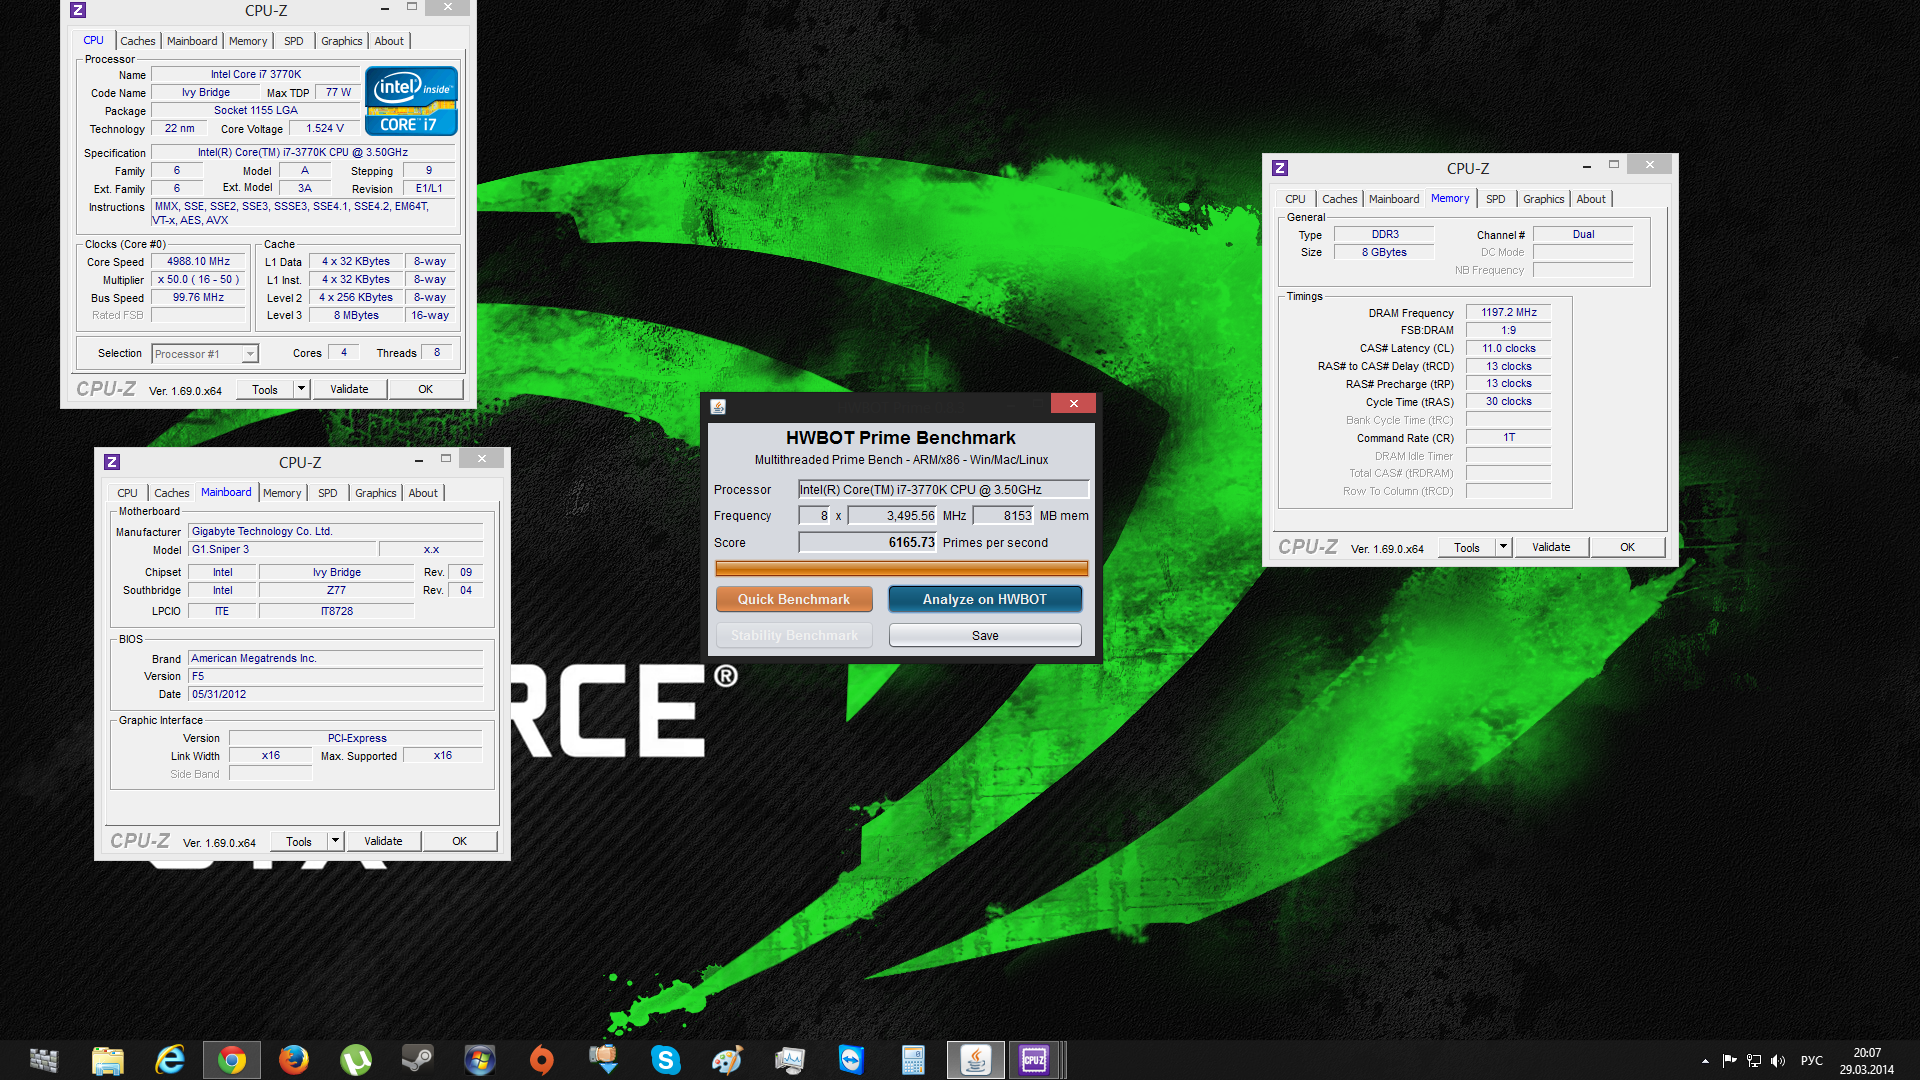Click Tools button in the Memory CPU-Z window
The image size is (1920, 1080).
click(x=1467, y=547)
